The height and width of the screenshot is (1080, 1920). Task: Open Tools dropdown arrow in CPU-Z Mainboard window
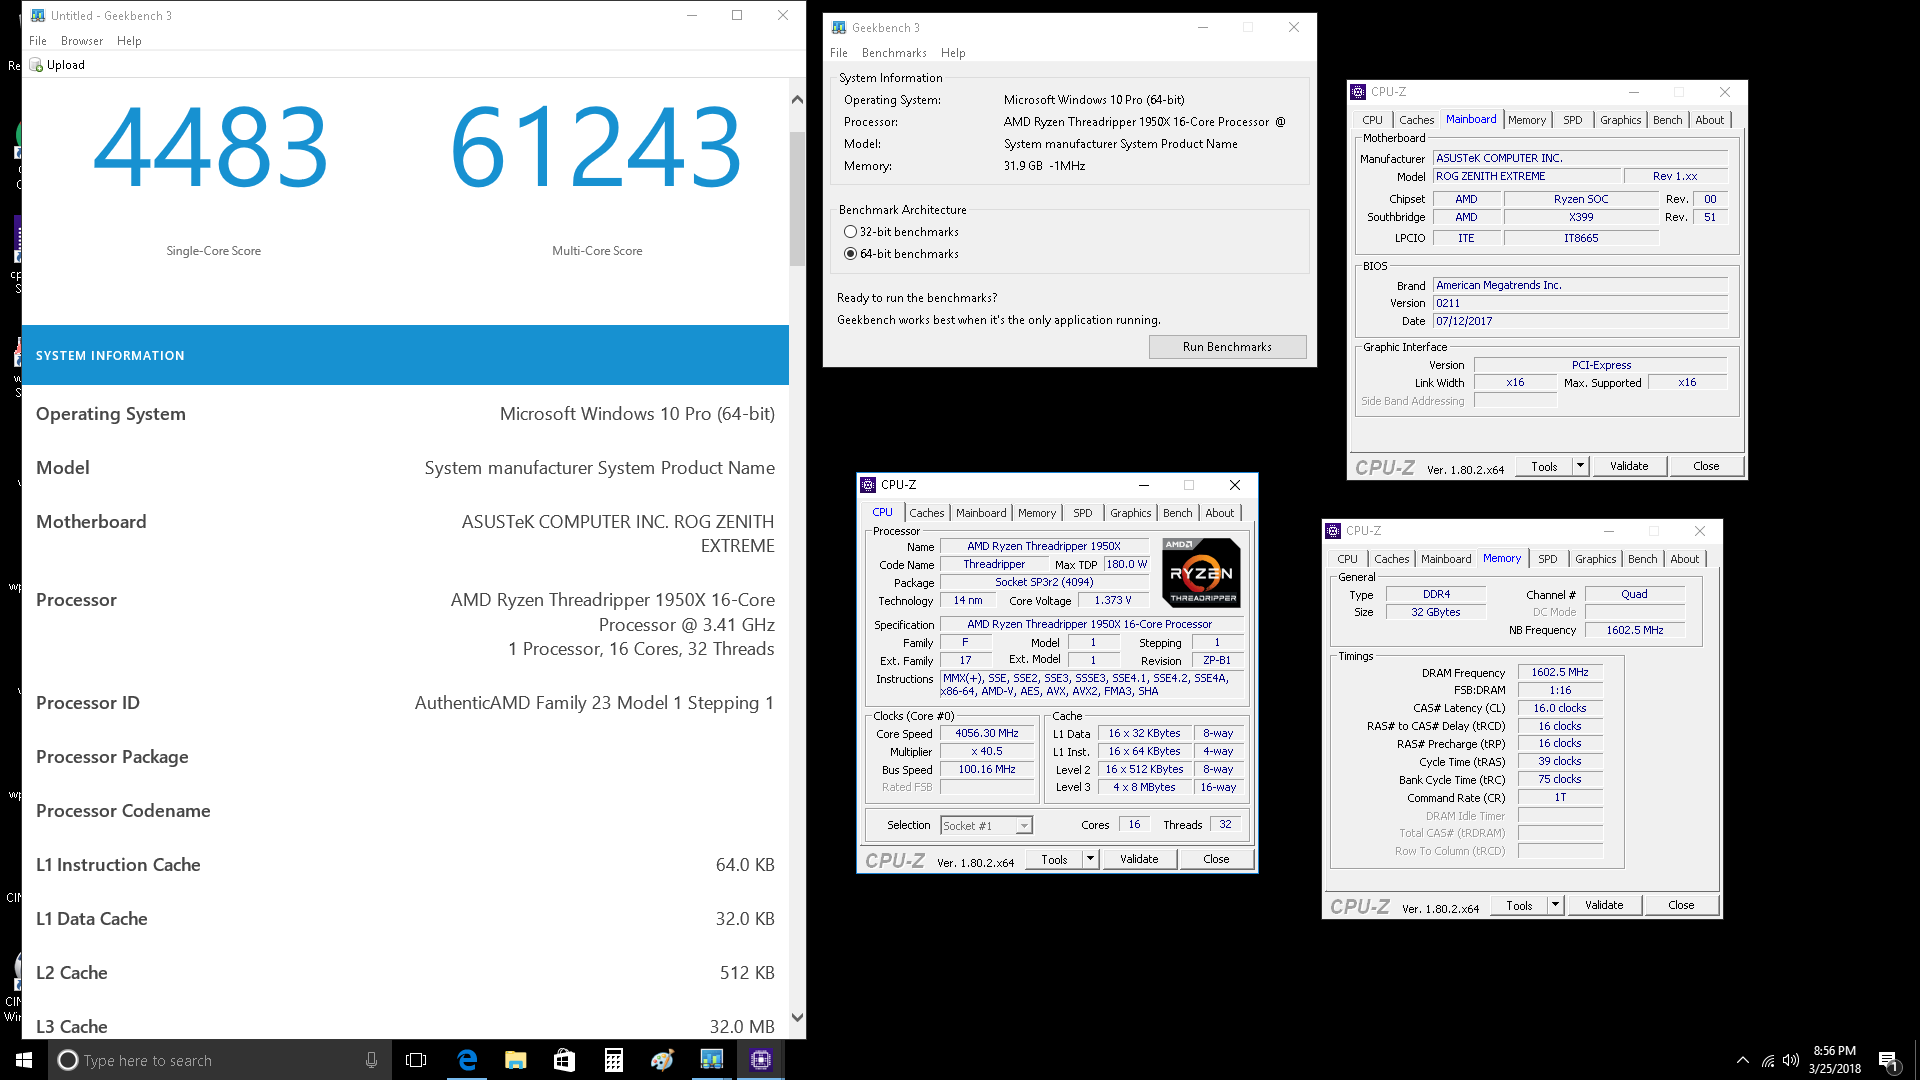(1580, 466)
